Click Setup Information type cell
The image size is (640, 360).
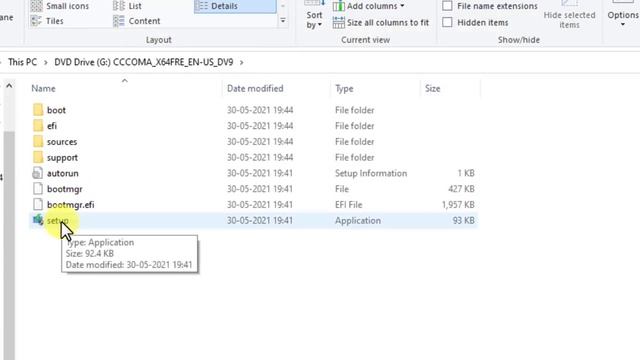click(371, 173)
